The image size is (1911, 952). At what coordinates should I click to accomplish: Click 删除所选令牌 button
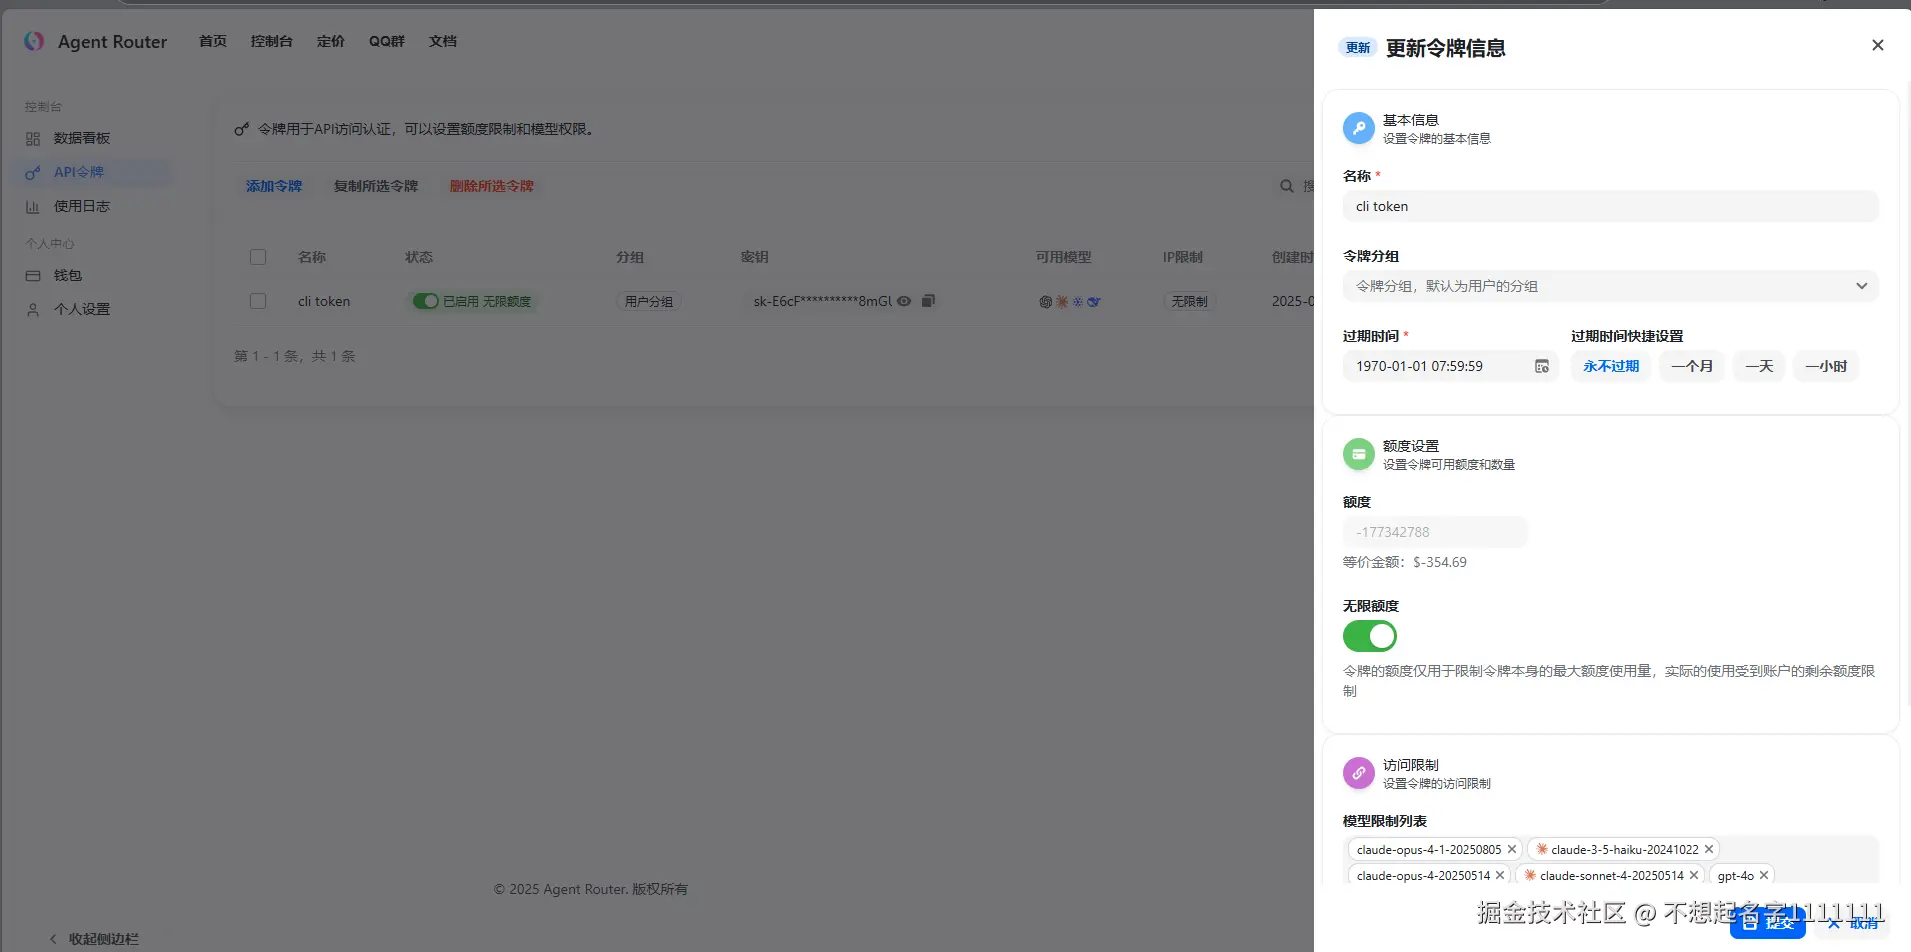(492, 186)
